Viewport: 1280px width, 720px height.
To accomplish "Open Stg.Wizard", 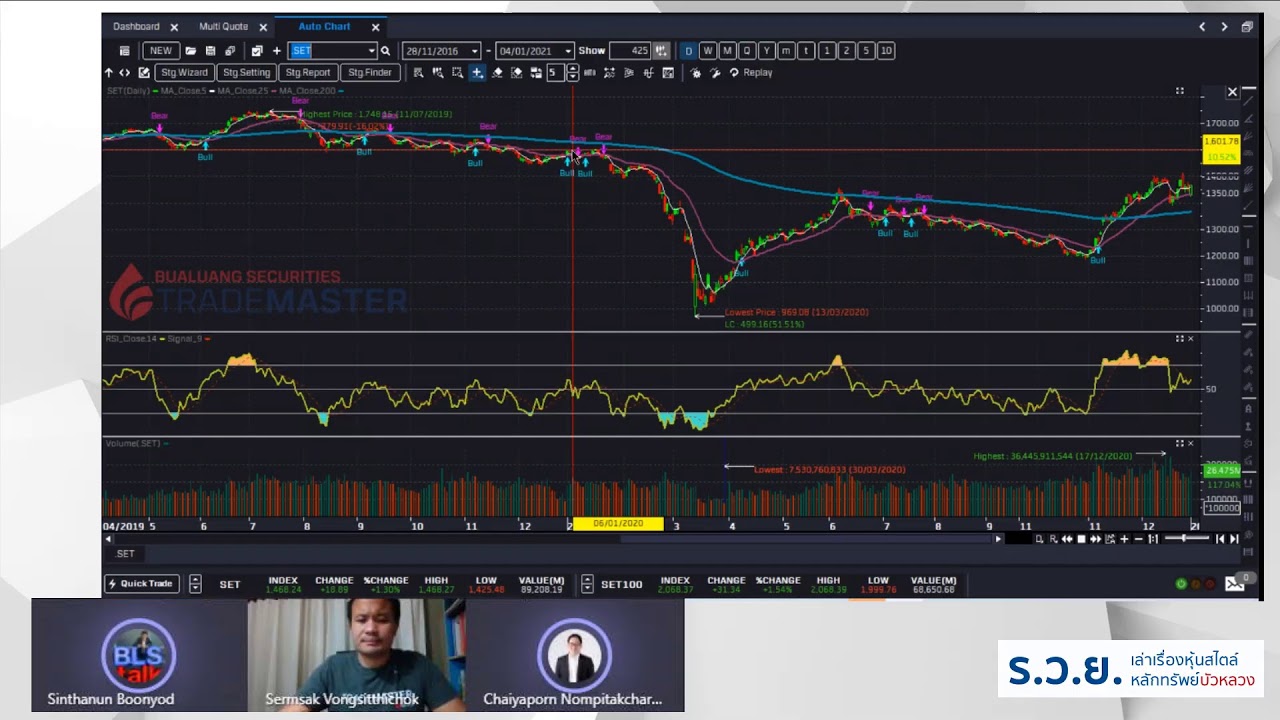I will tap(184, 73).
